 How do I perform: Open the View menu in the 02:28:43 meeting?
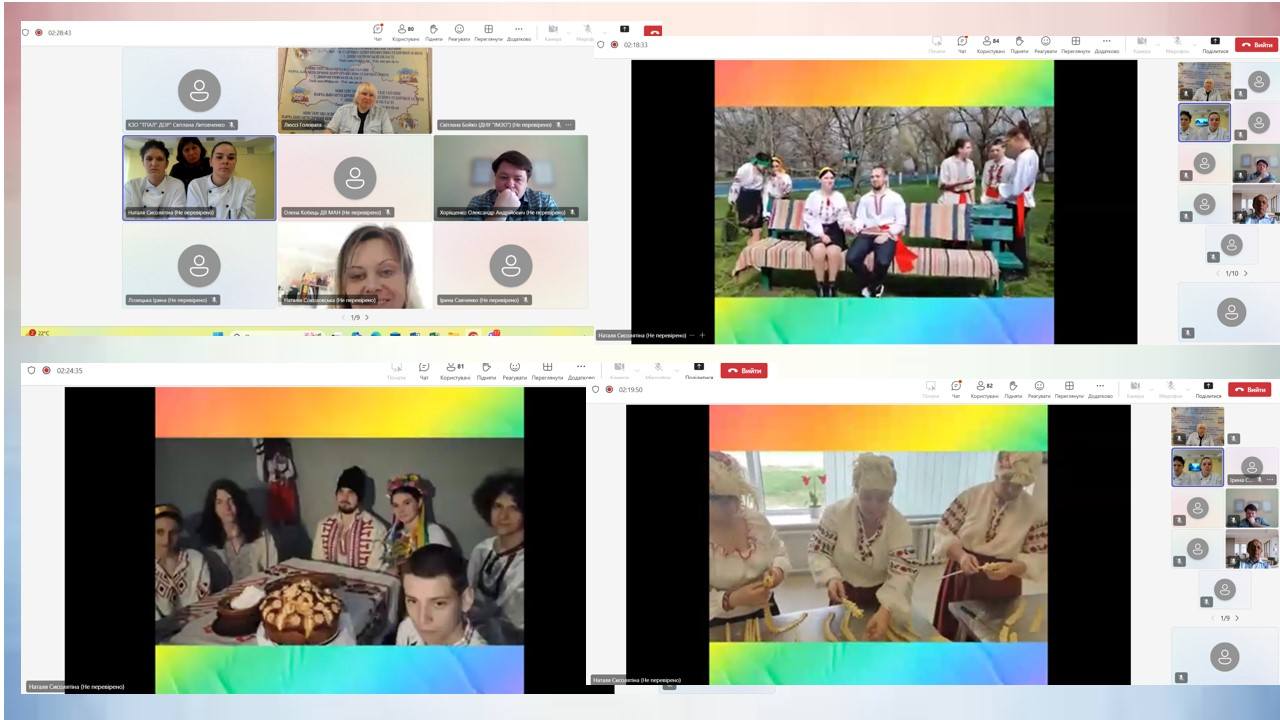488,31
